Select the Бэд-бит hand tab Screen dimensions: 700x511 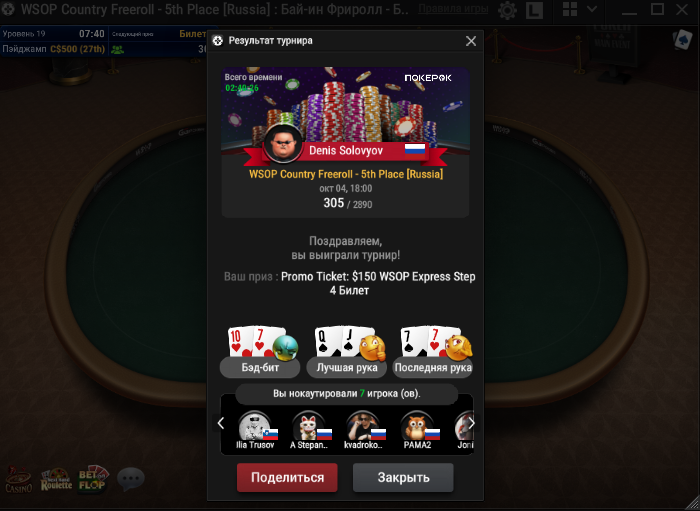point(260,368)
